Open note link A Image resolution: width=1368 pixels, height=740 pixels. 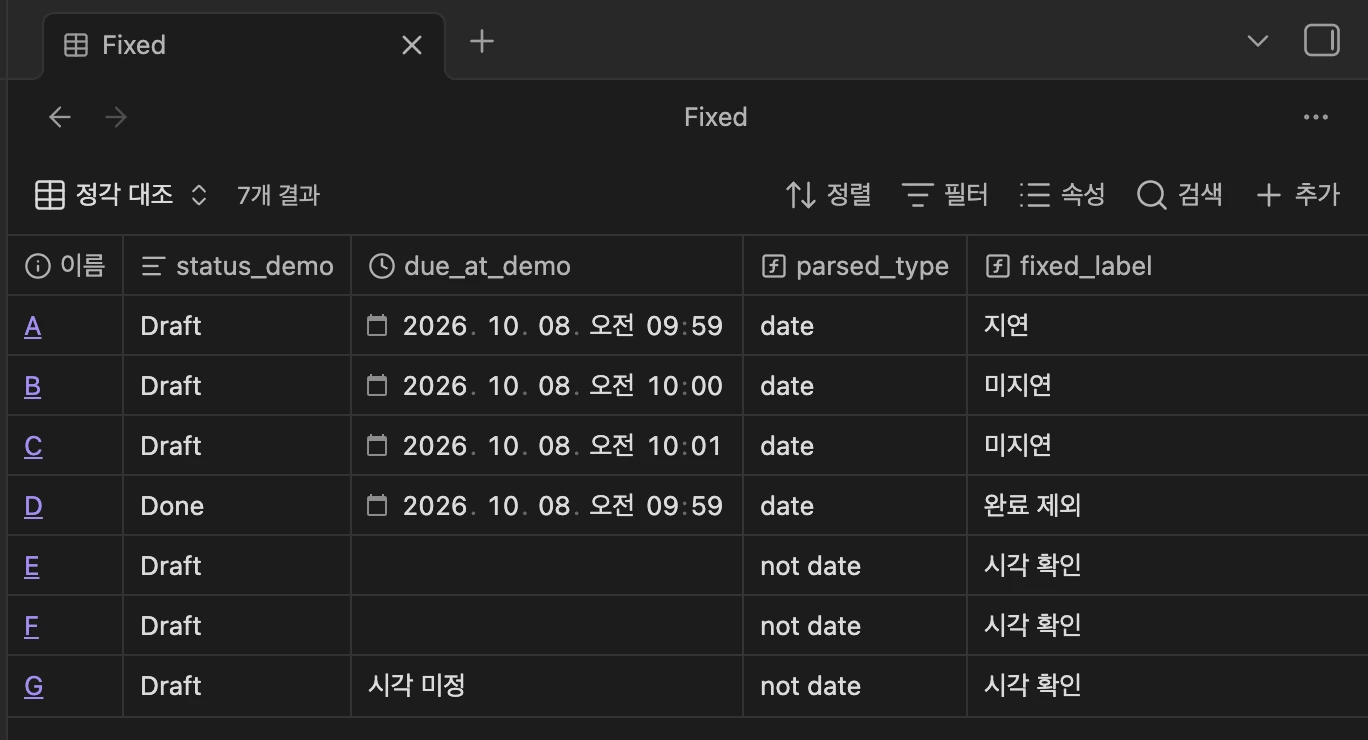pos(33,326)
